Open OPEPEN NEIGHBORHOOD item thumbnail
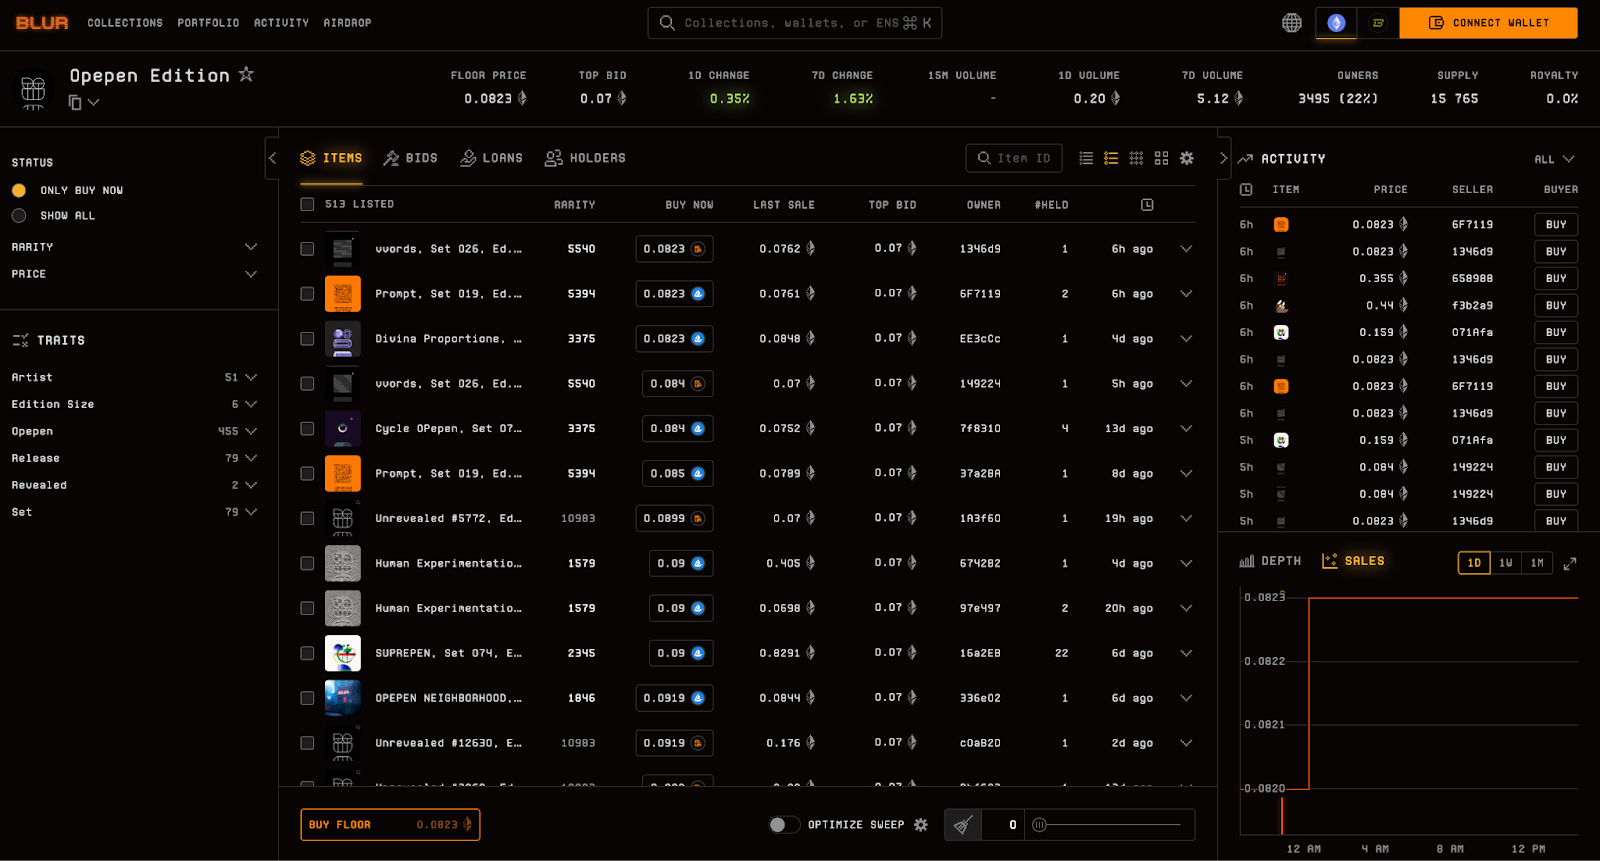The height and width of the screenshot is (861, 1600). point(343,698)
